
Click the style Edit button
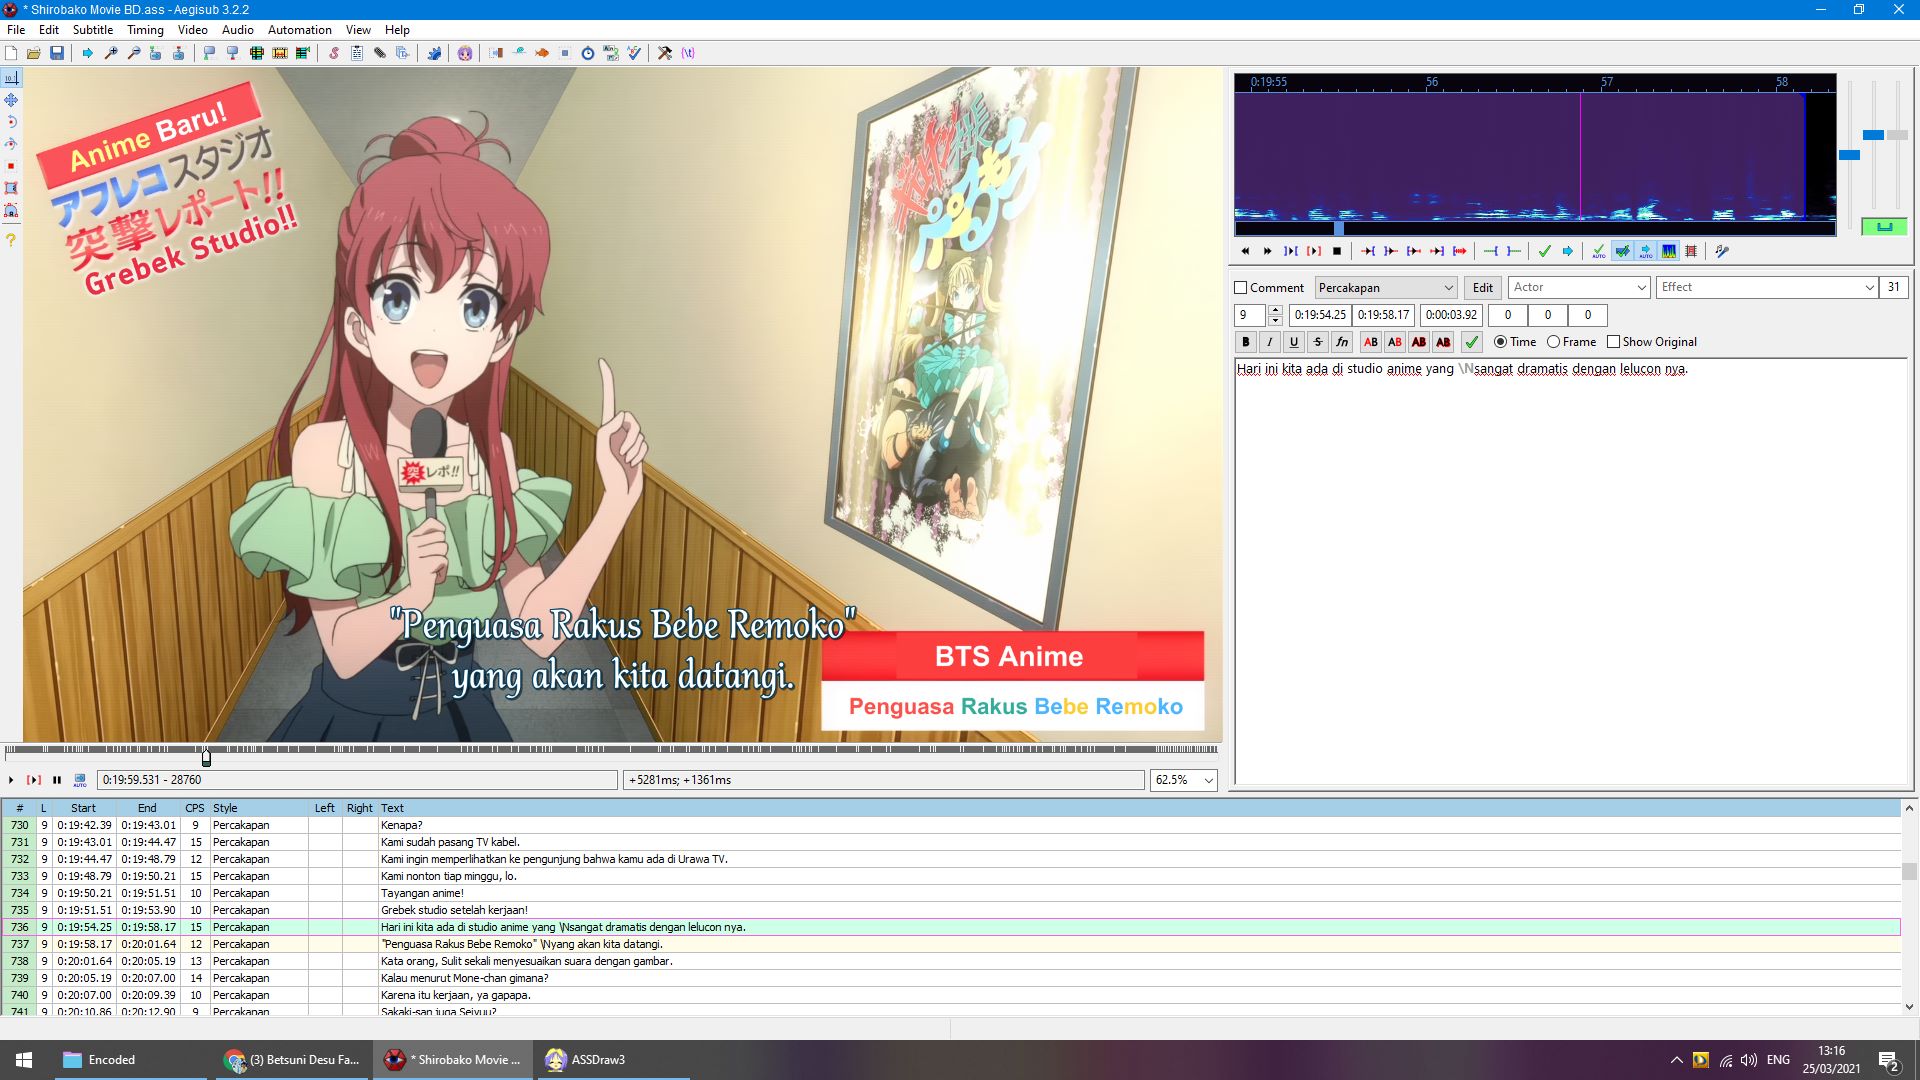[1483, 288]
